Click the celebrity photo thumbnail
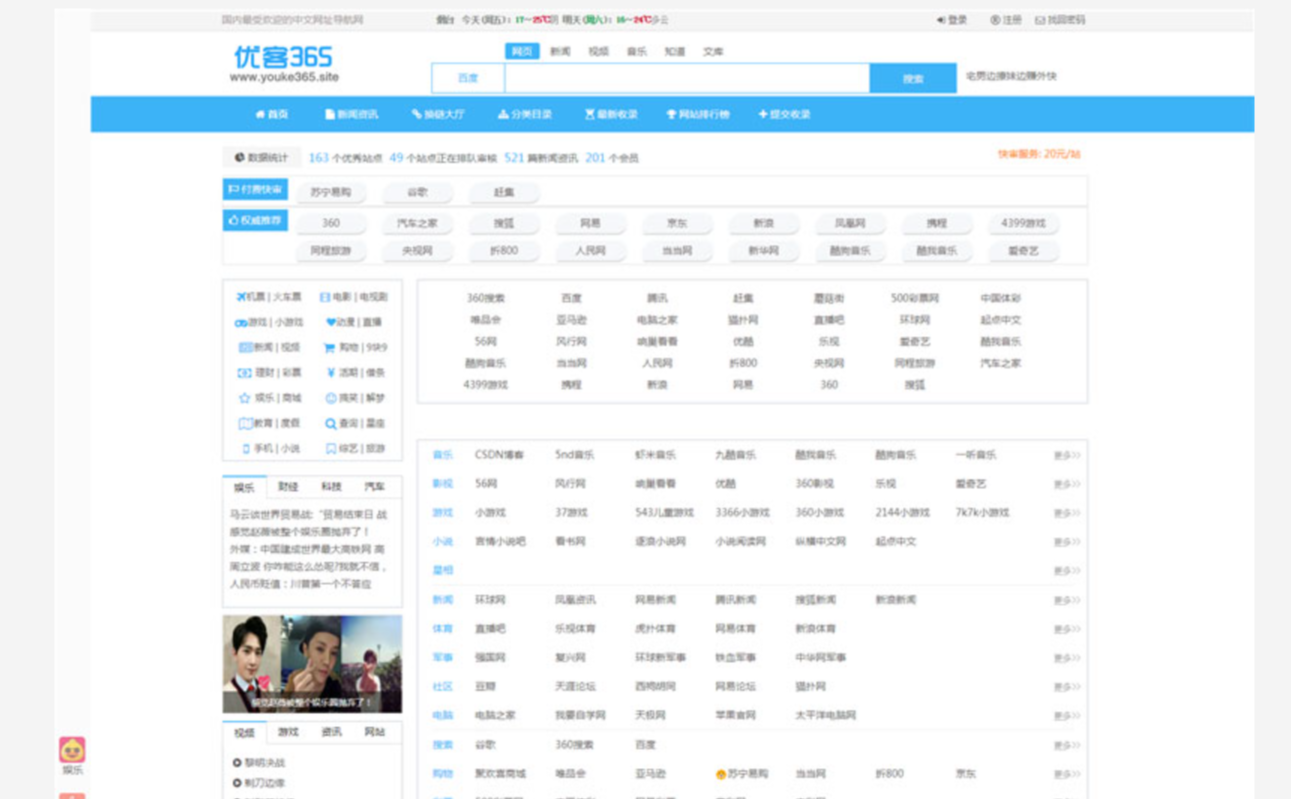The height and width of the screenshot is (799, 1291). coord(312,664)
